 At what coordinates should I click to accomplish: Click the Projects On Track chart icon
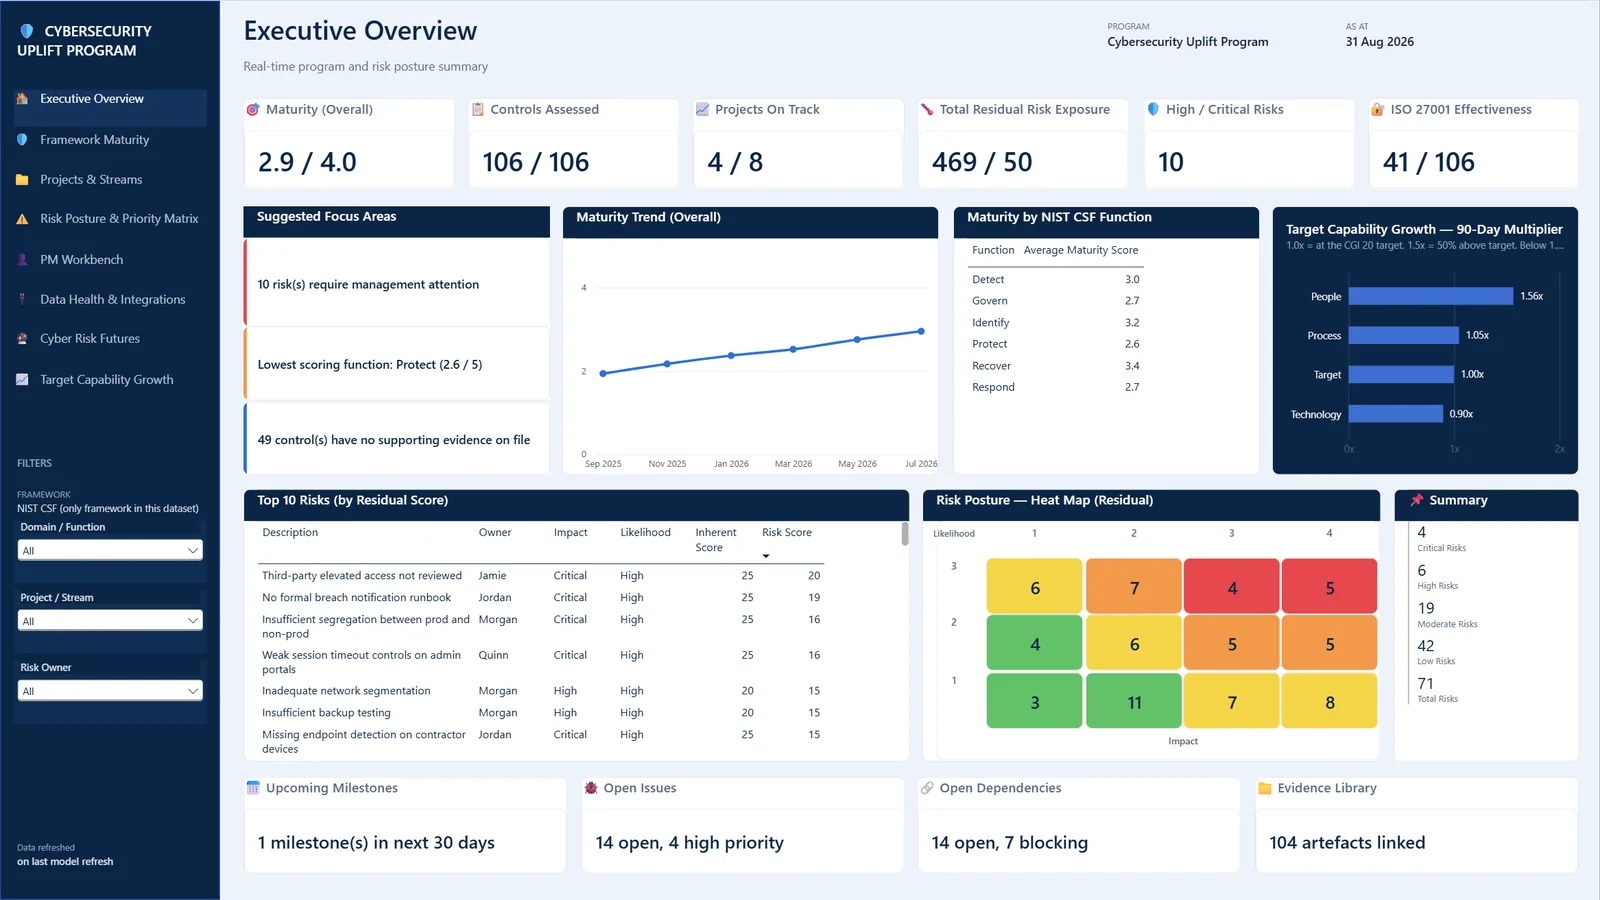tap(703, 110)
